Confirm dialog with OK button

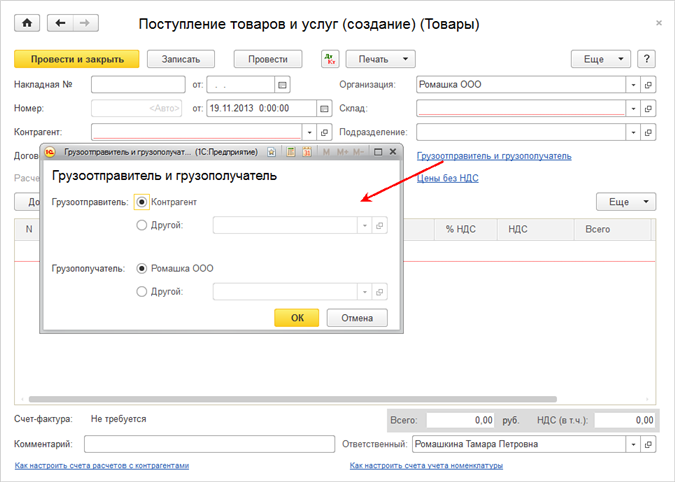pos(297,318)
